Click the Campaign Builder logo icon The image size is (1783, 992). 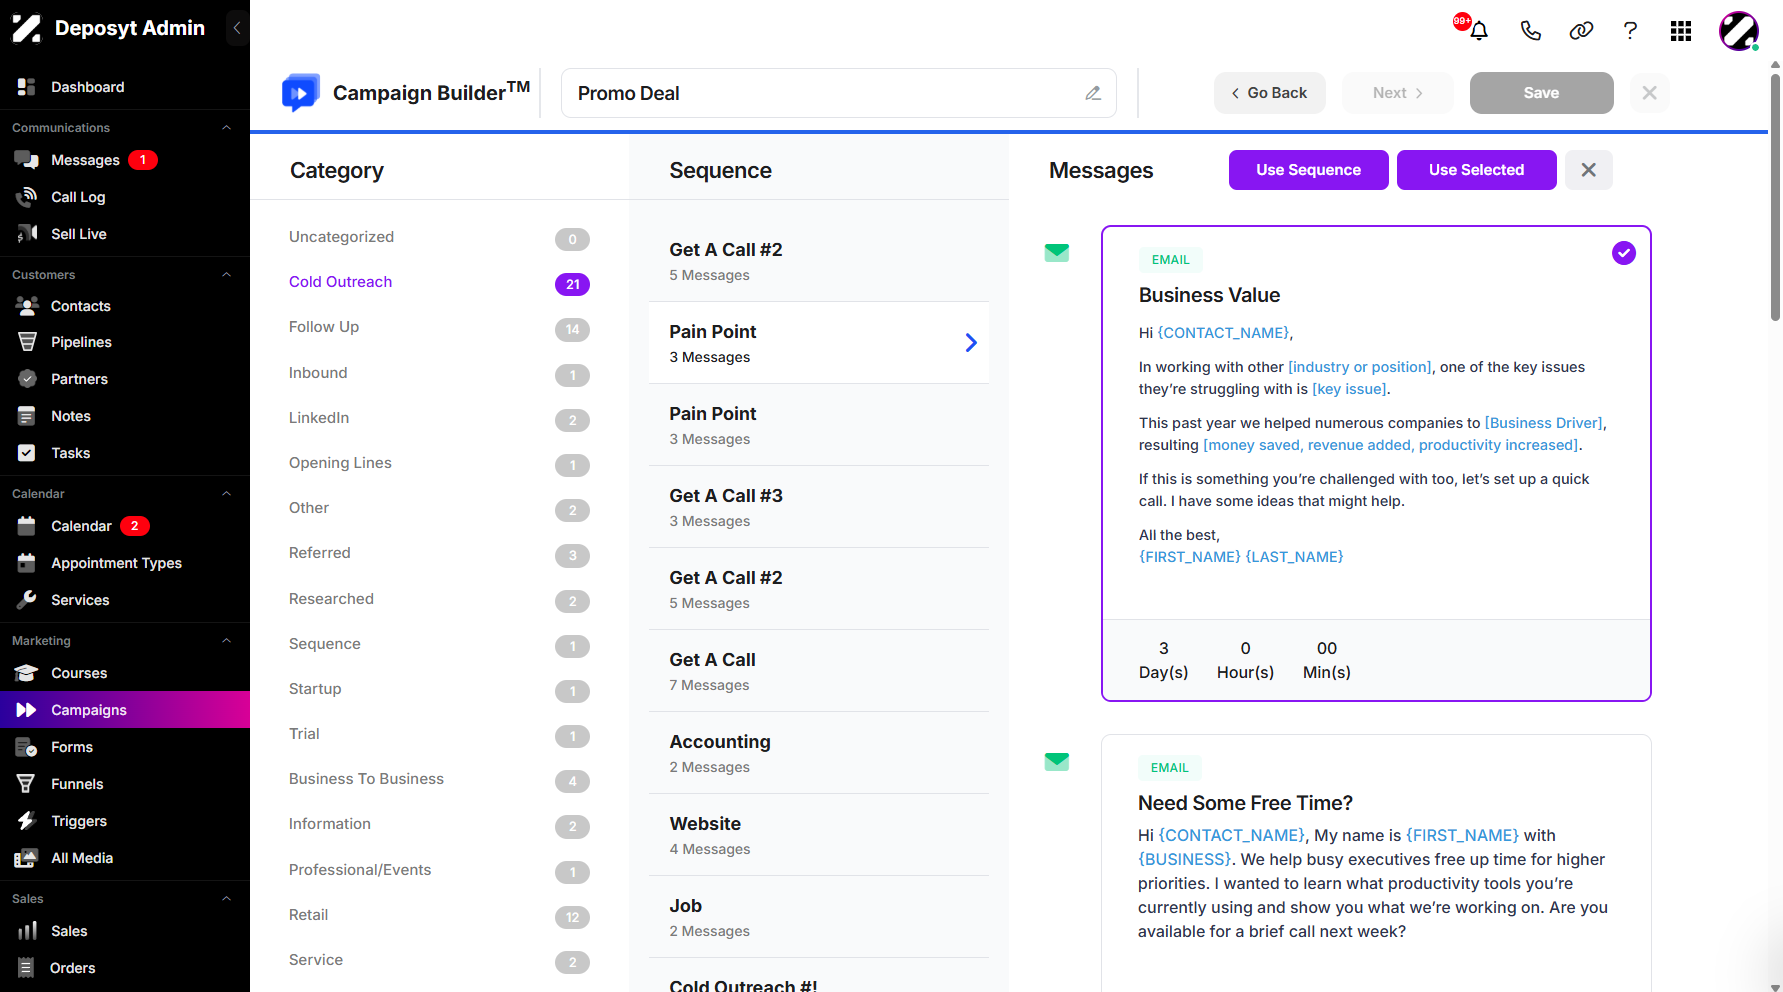[x=301, y=93]
